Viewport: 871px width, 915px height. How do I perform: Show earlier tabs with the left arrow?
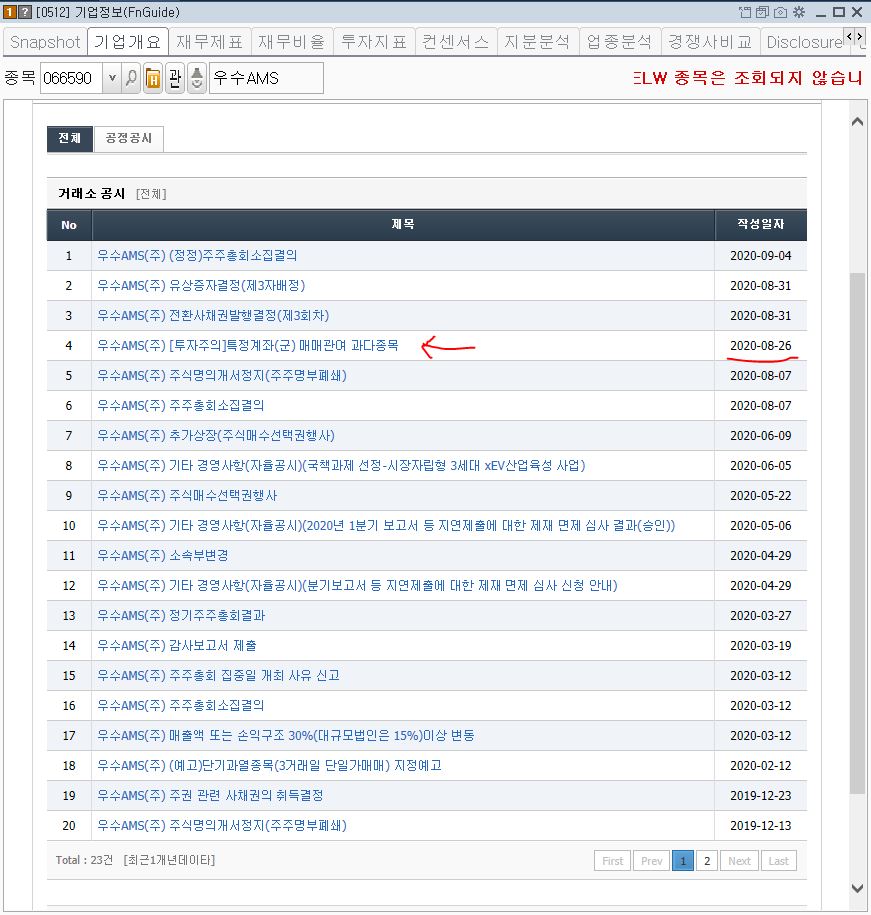click(x=849, y=37)
